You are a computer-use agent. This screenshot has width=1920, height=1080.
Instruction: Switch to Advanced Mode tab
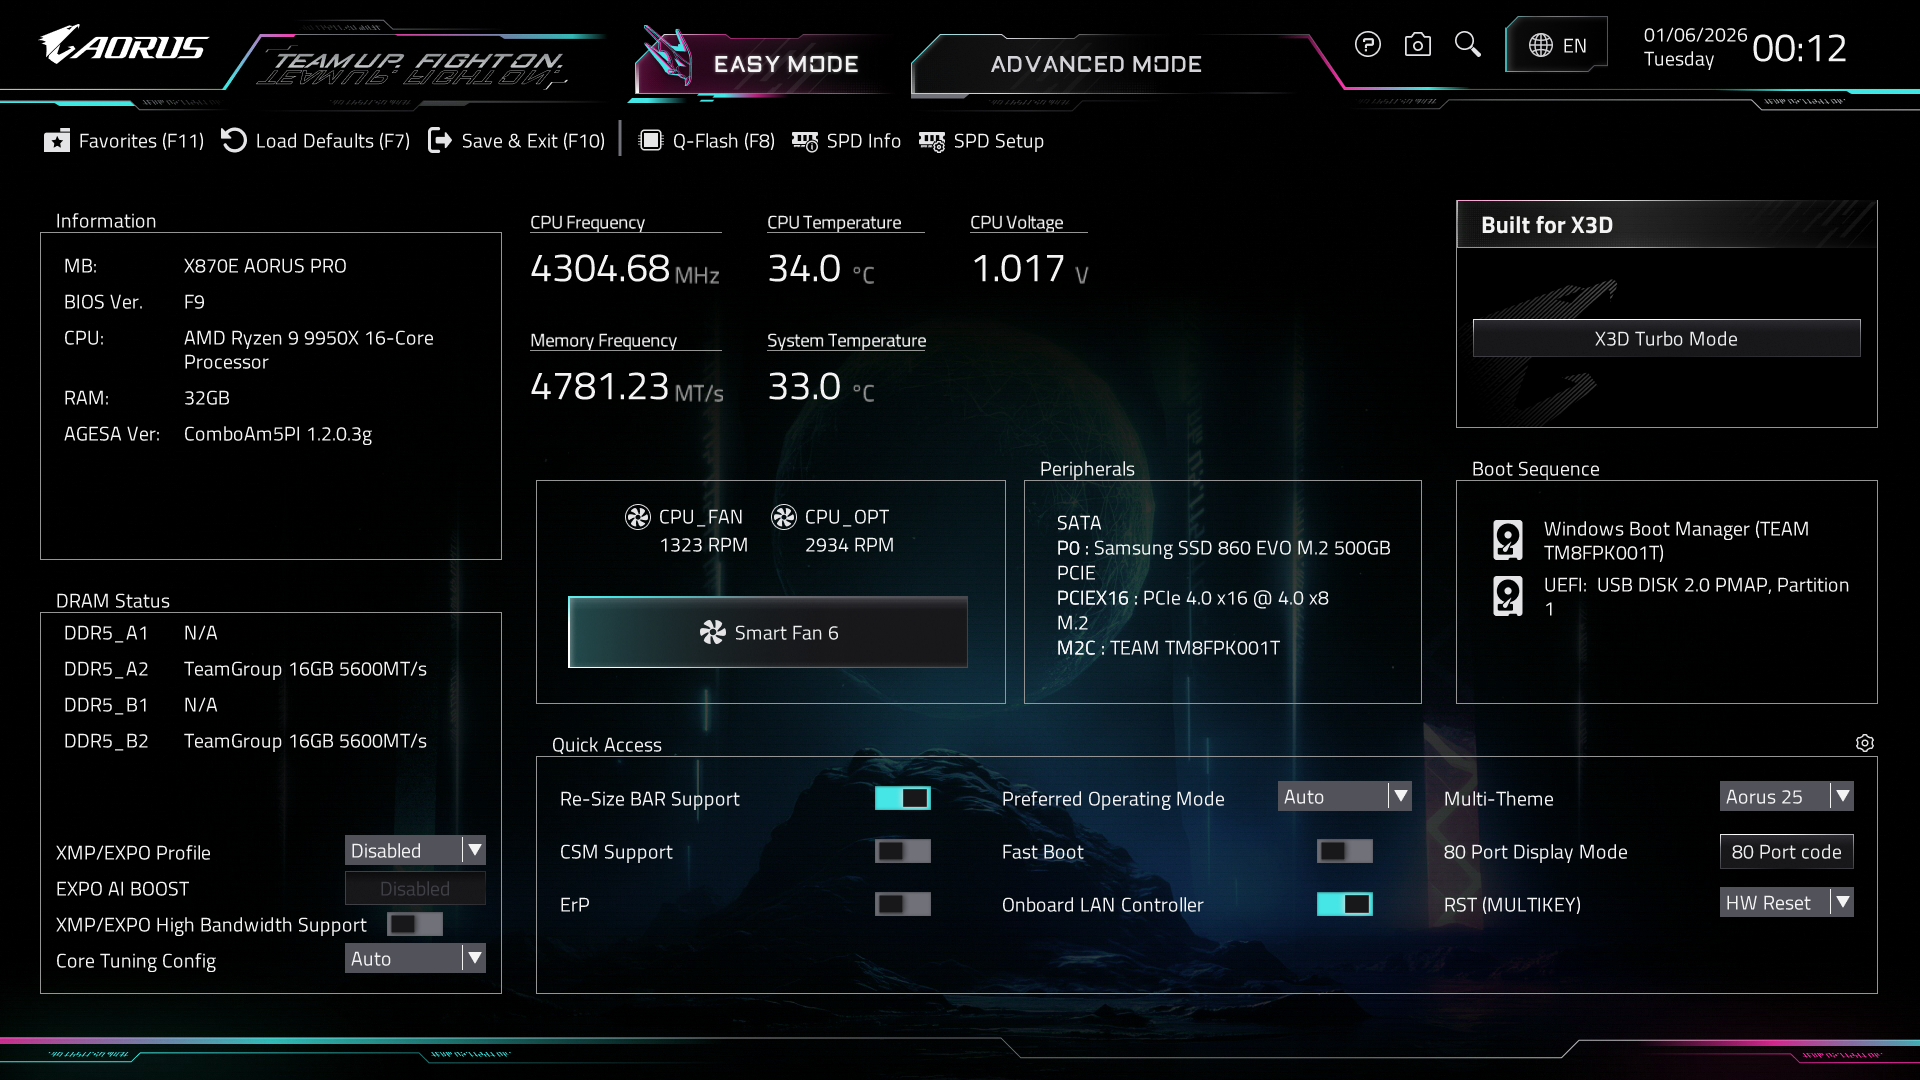pos(1096,64)
